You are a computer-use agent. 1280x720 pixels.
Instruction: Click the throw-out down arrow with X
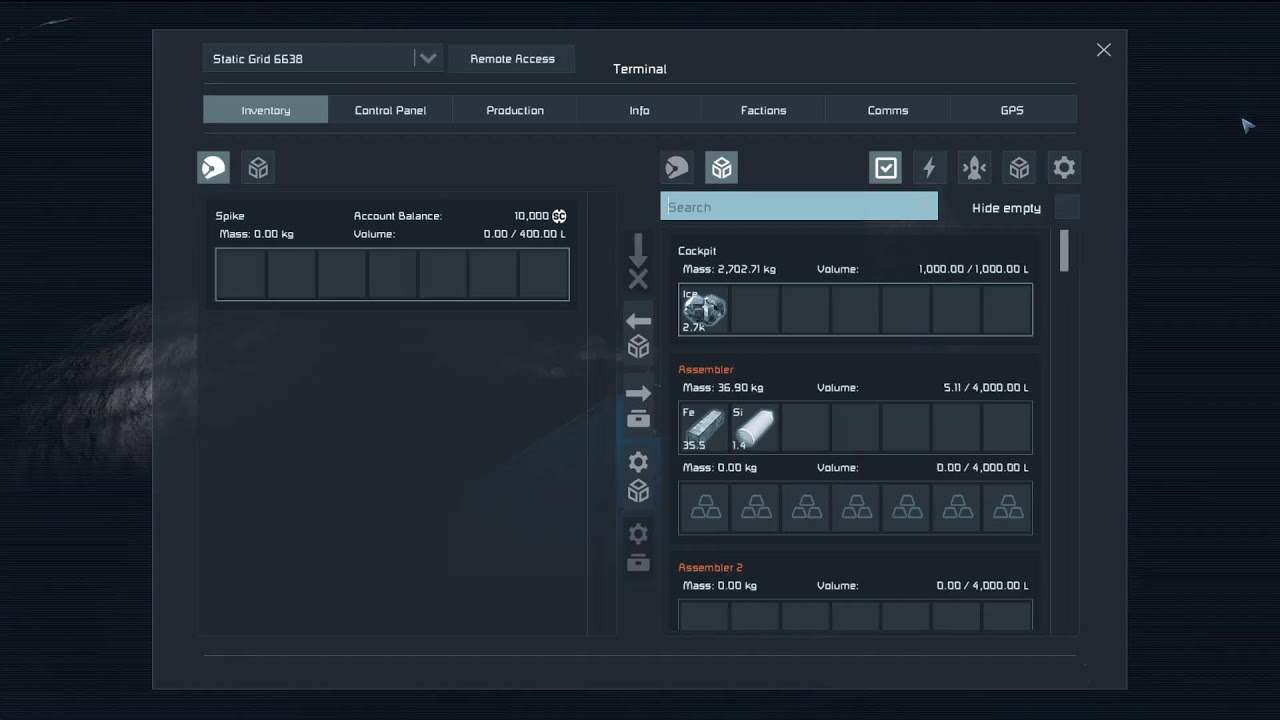pyautogui.click(x=638, y=263)
